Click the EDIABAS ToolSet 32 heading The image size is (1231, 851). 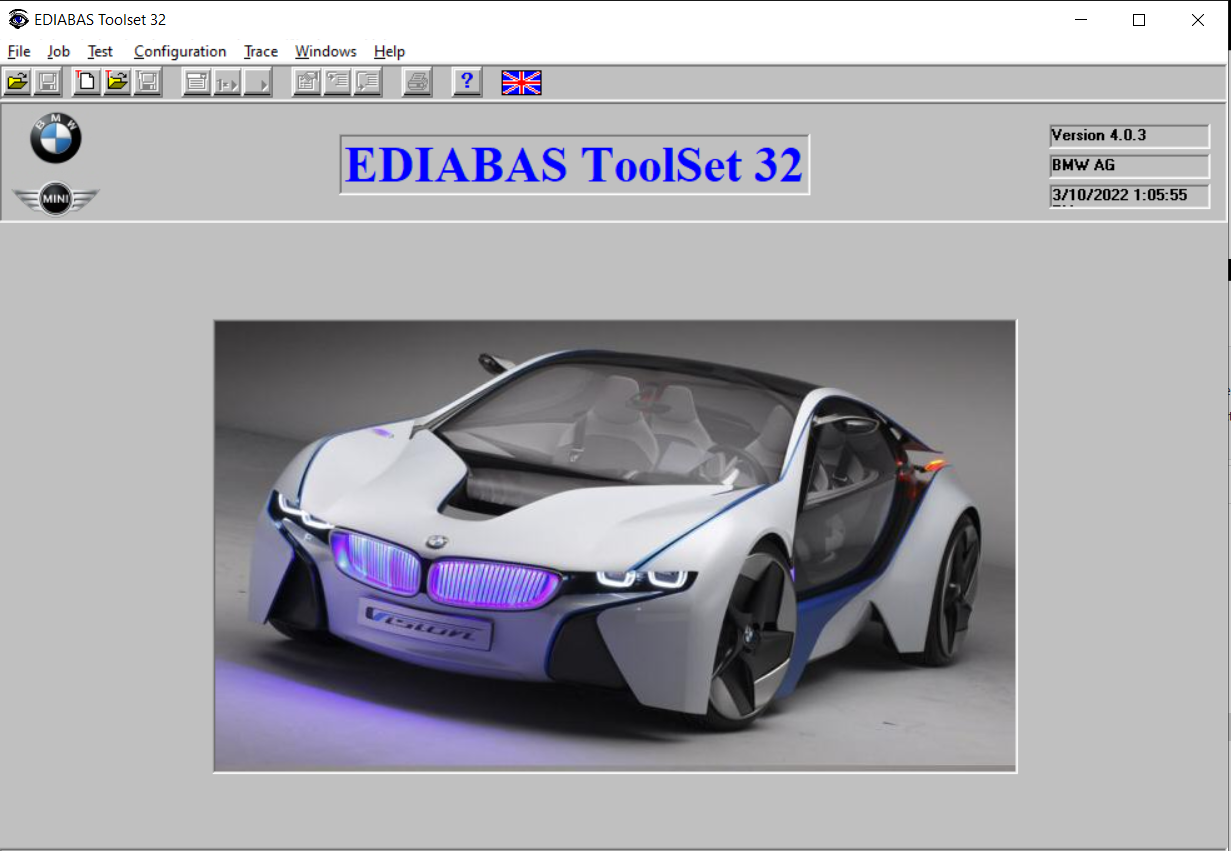[x=574, y=164]
